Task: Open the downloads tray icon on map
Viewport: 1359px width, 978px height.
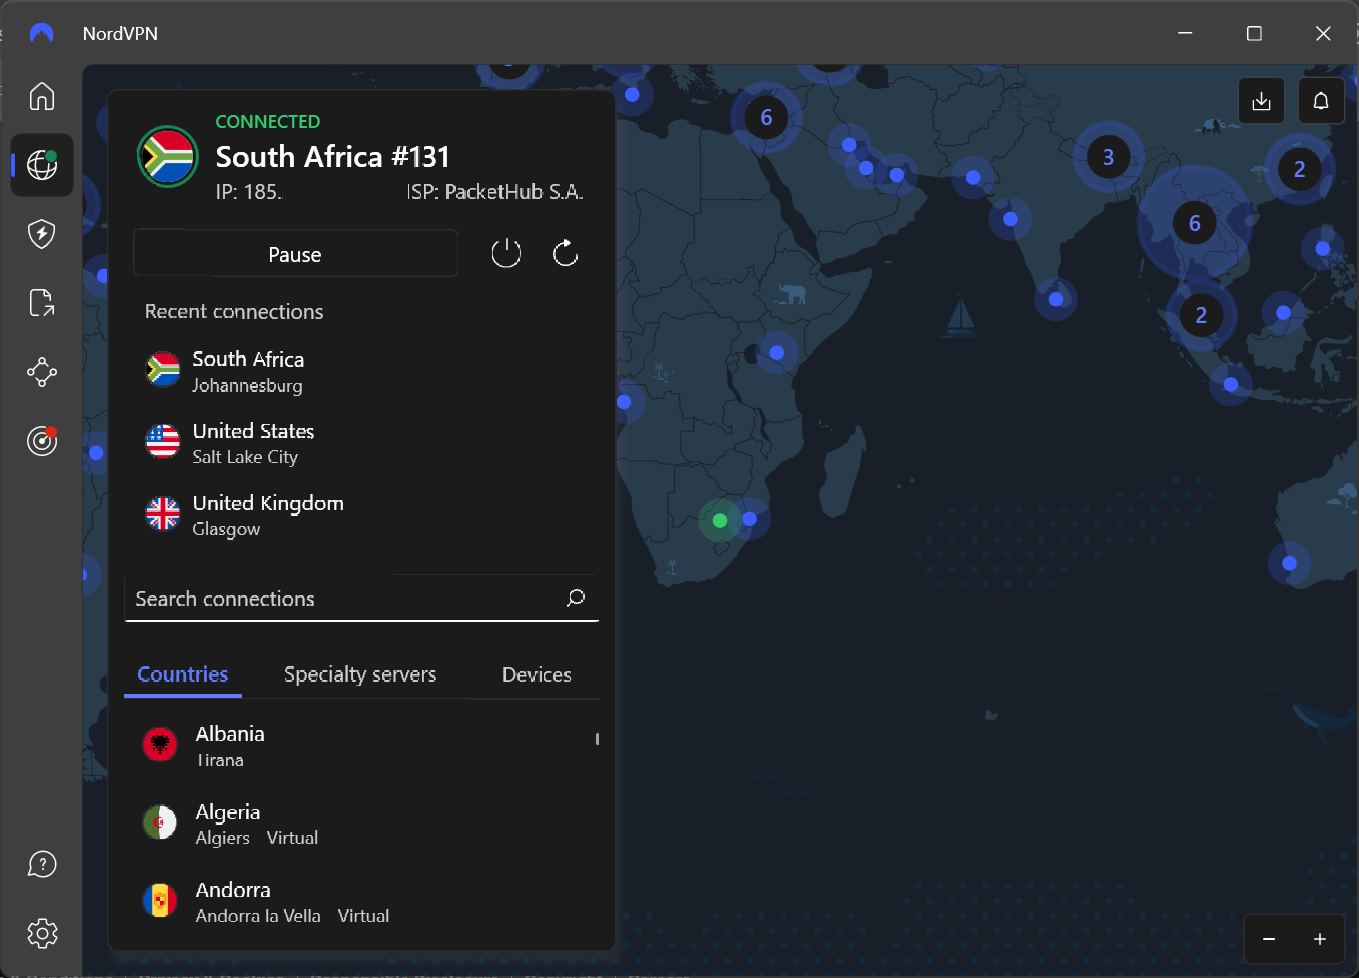Action: tap(1261, 101)
